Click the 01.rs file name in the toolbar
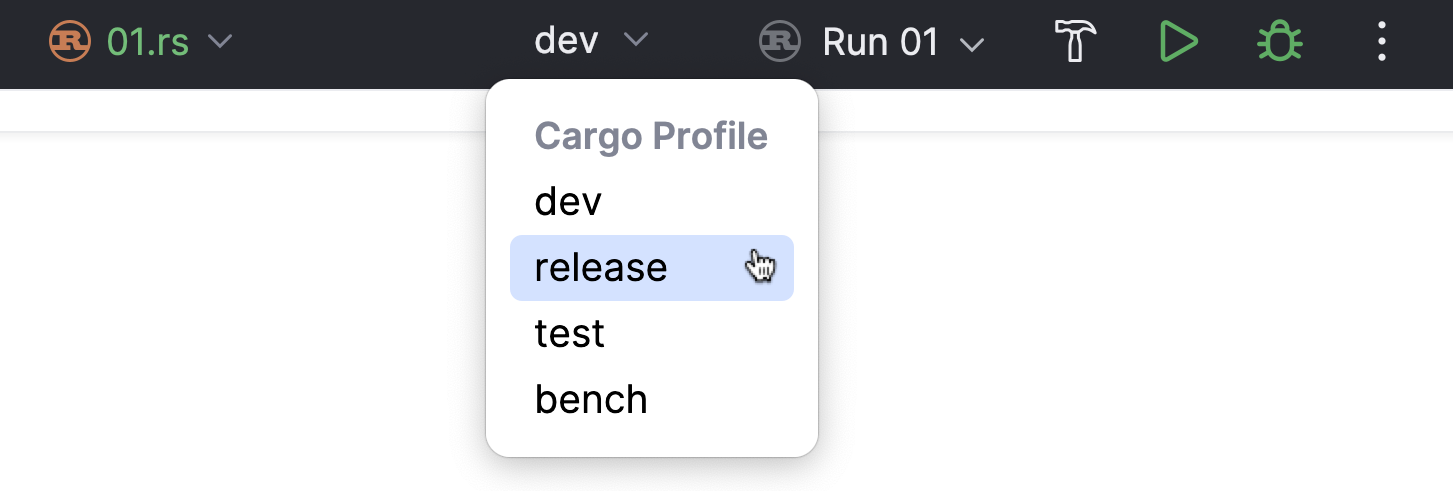1453x491 pixels. pos(147,42)
